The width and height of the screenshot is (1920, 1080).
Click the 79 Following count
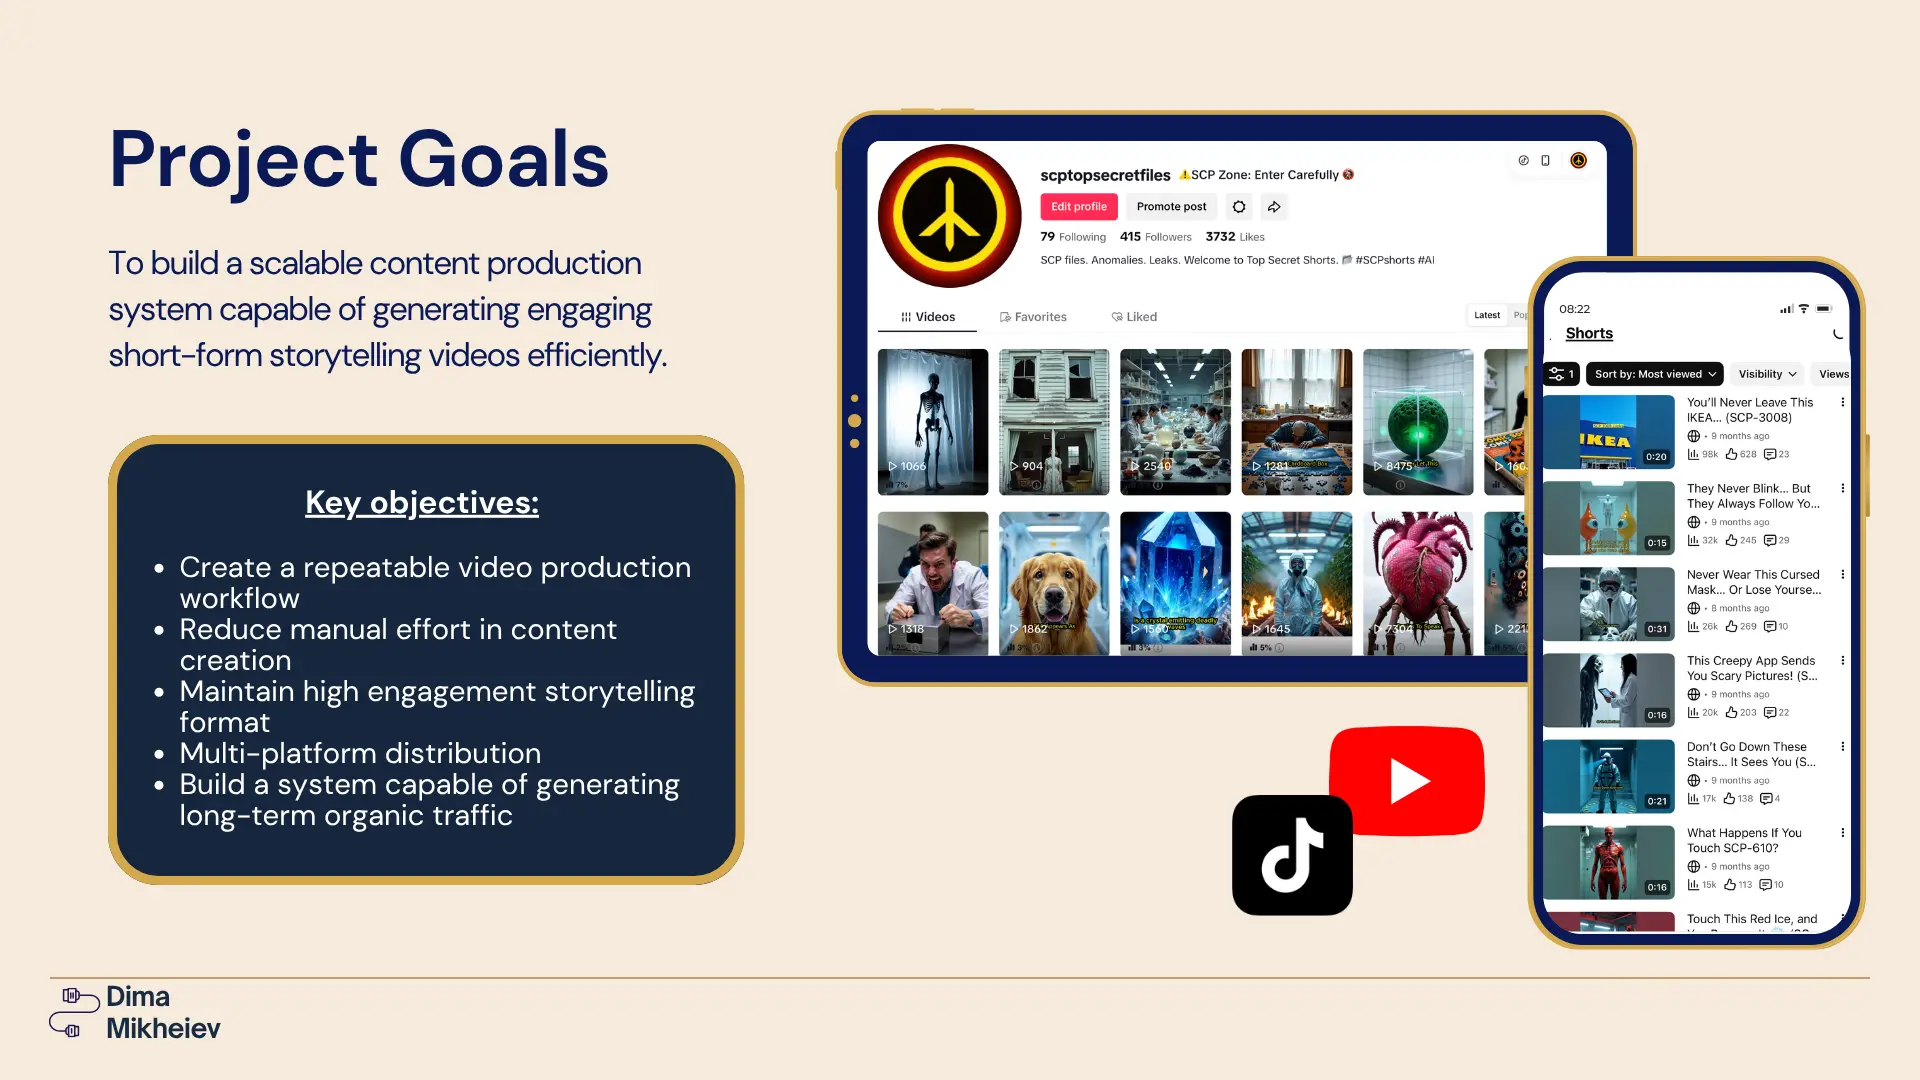(x=1073, y=237)
